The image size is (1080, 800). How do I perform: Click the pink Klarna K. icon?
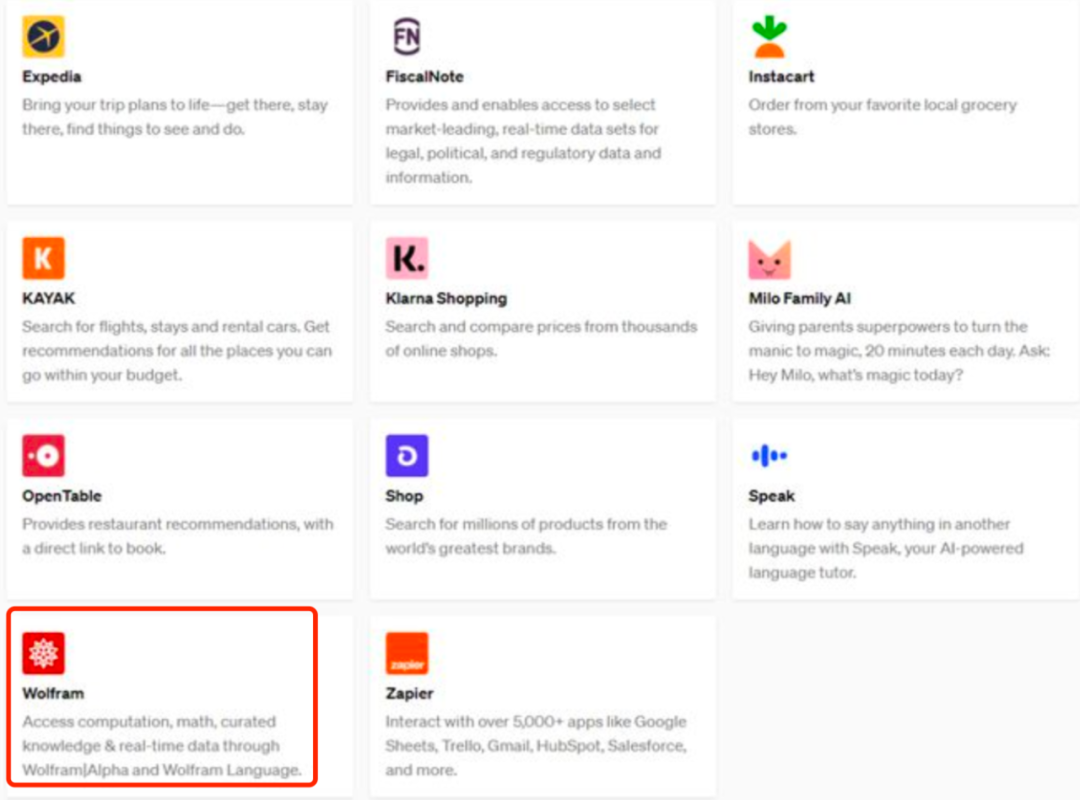pos(406,258)
